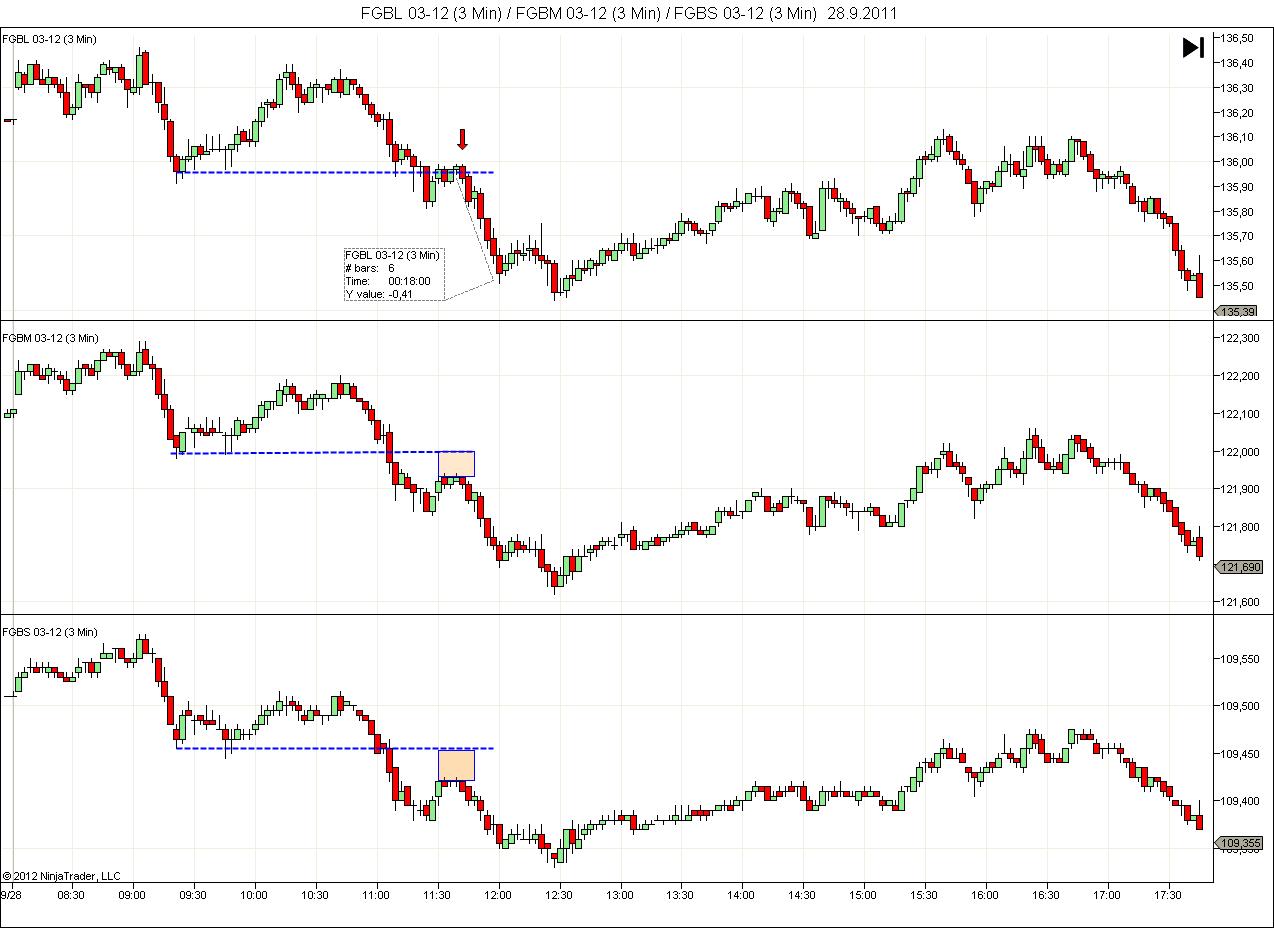Click the 109,355 current price marker
The image size is (1274, 928).
pyautogui.click(x=1239, y=843)
